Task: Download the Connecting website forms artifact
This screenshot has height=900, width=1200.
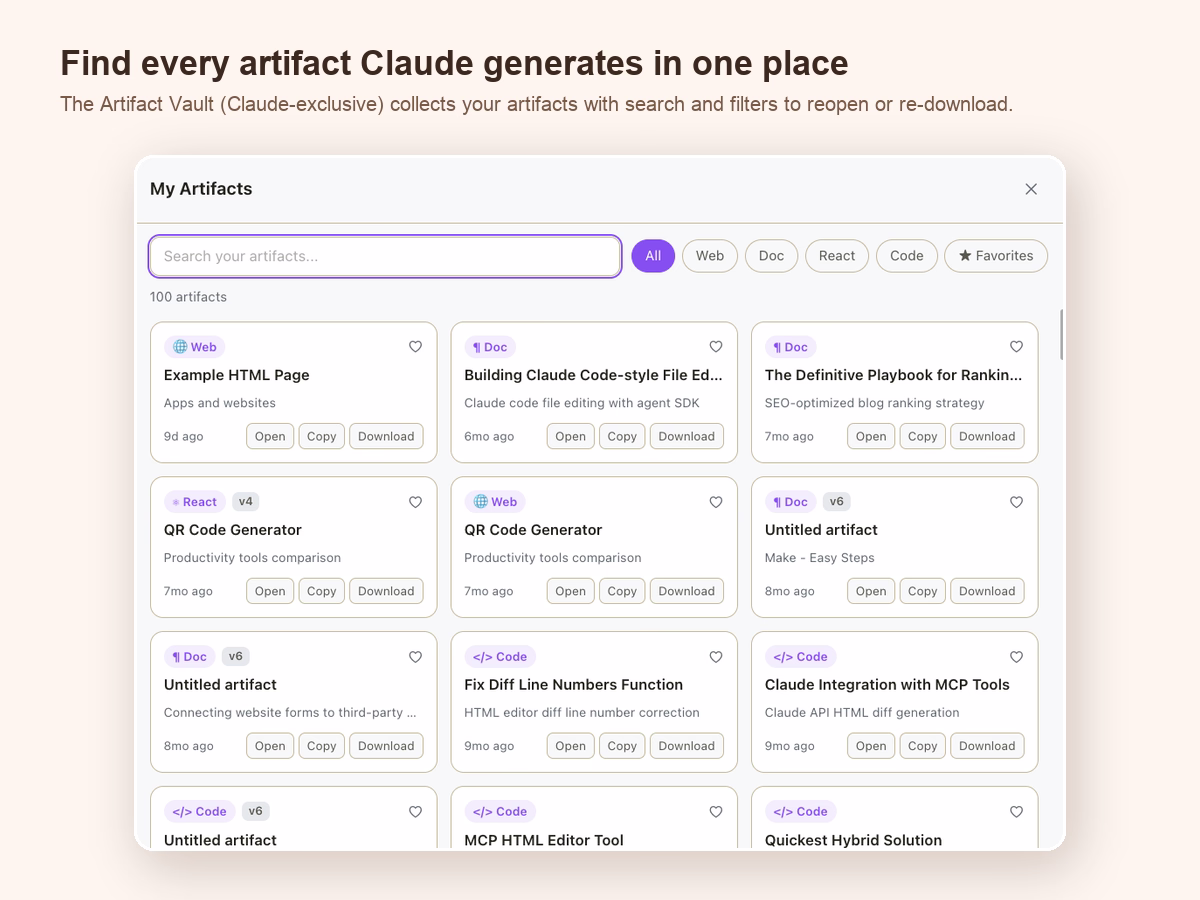Action: (386, 746)
